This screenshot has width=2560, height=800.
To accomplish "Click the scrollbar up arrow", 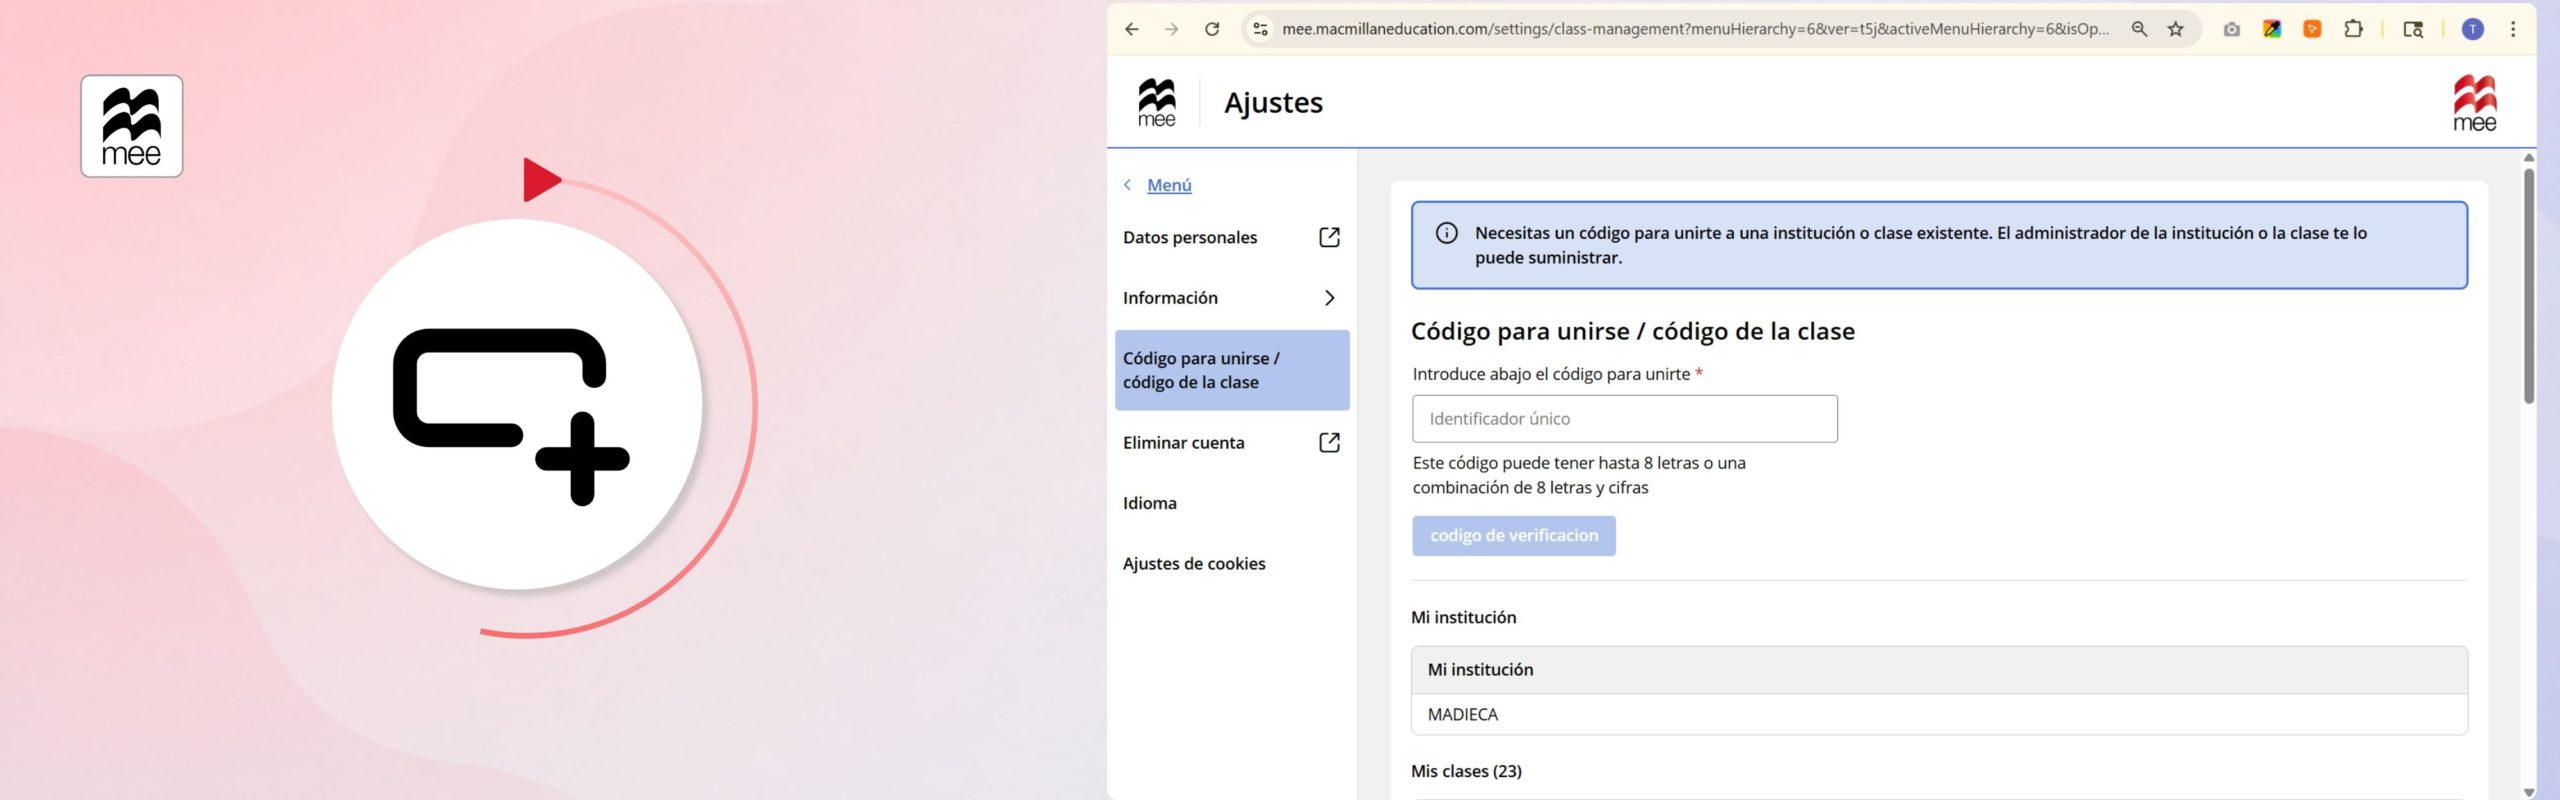I will [2529, 158].
